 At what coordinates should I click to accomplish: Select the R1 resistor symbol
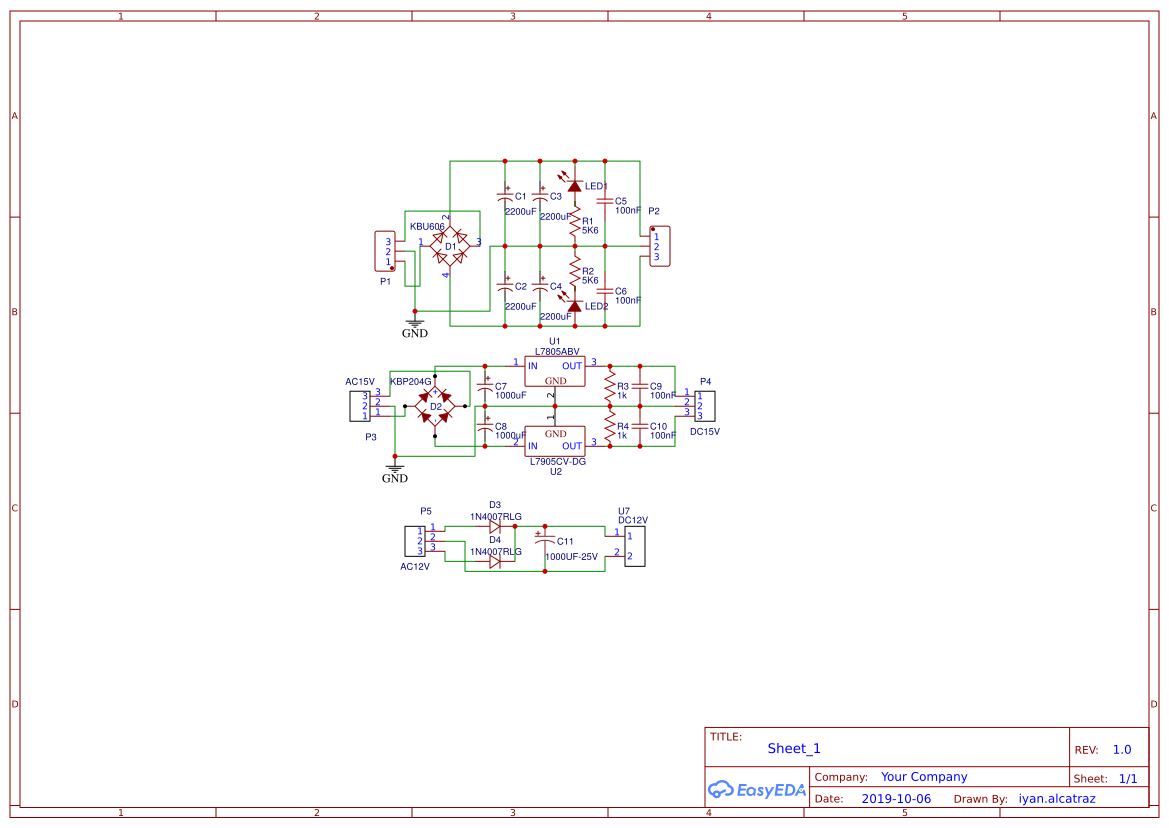click(574, 222)
